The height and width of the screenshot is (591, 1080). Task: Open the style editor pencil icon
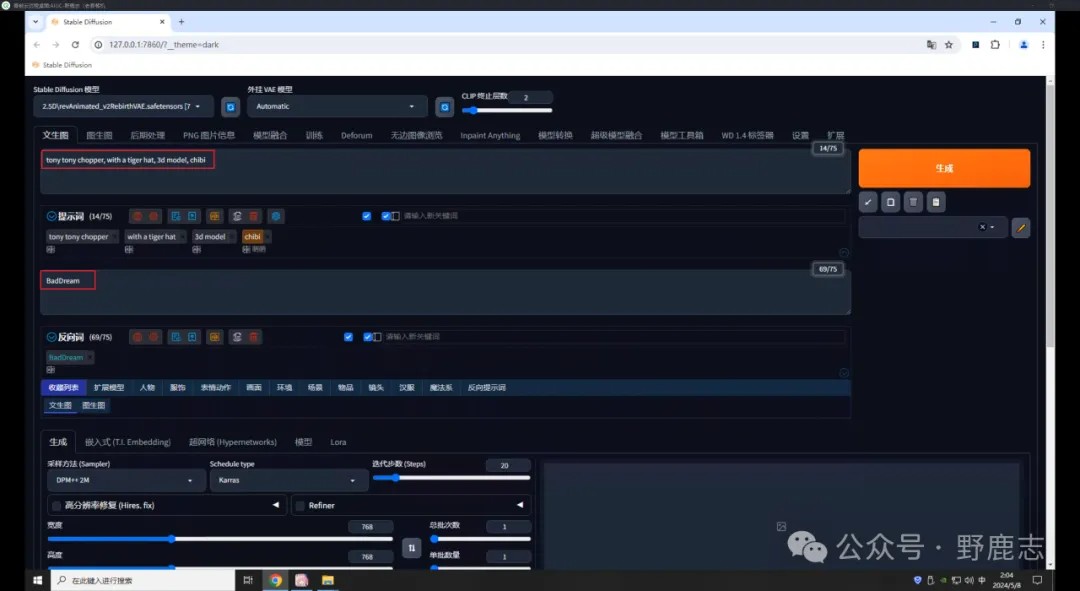tap(1021, 227)
